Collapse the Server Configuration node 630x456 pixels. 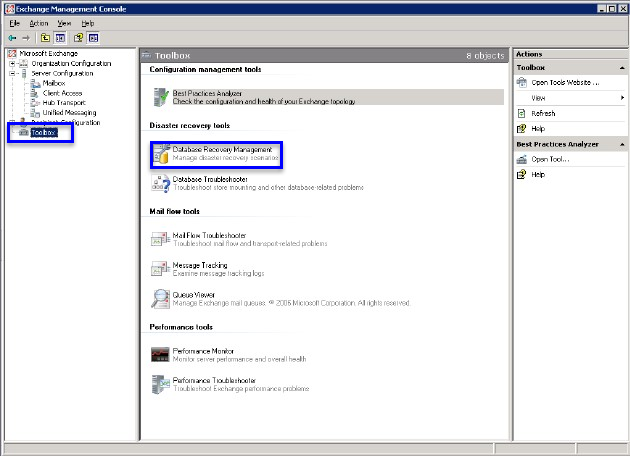point(12,74)
